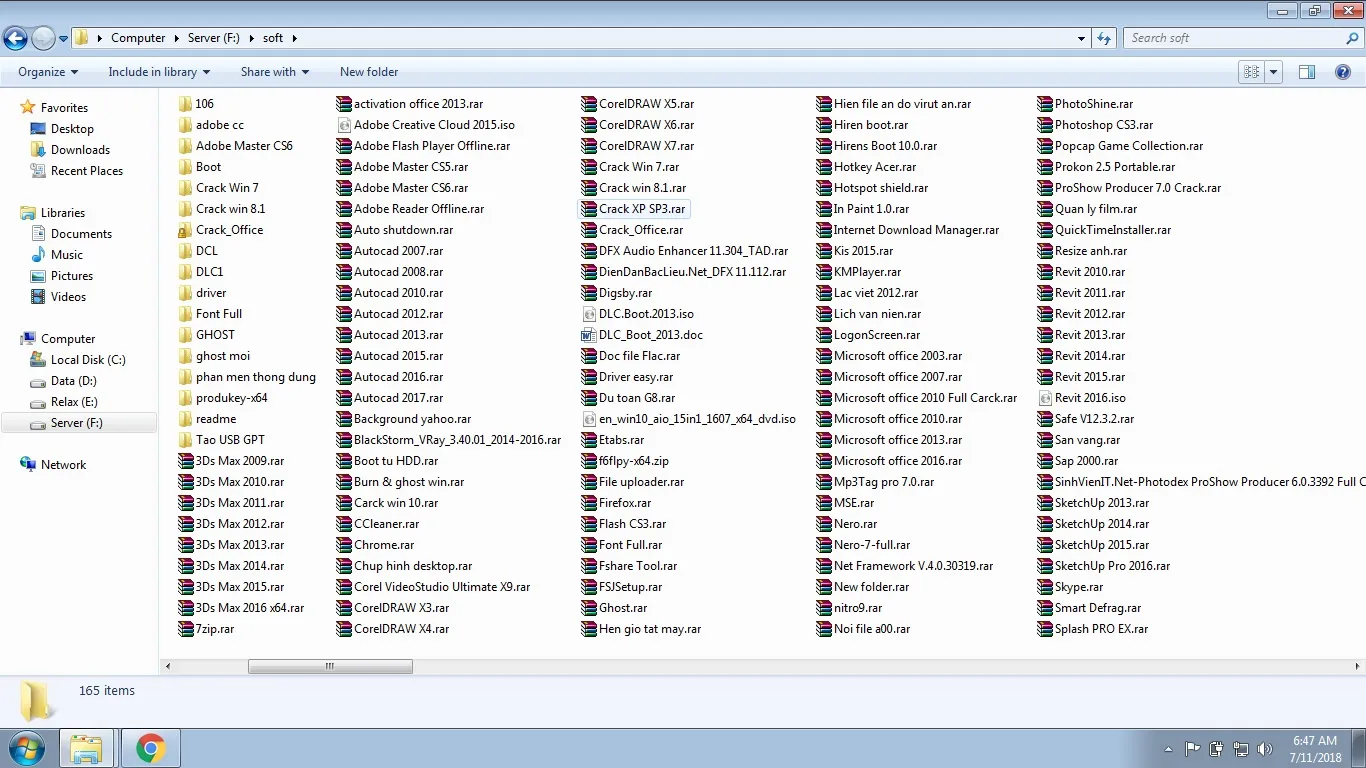Toggle the preview pane button

pyautogui.click(x=1306, y=72)
